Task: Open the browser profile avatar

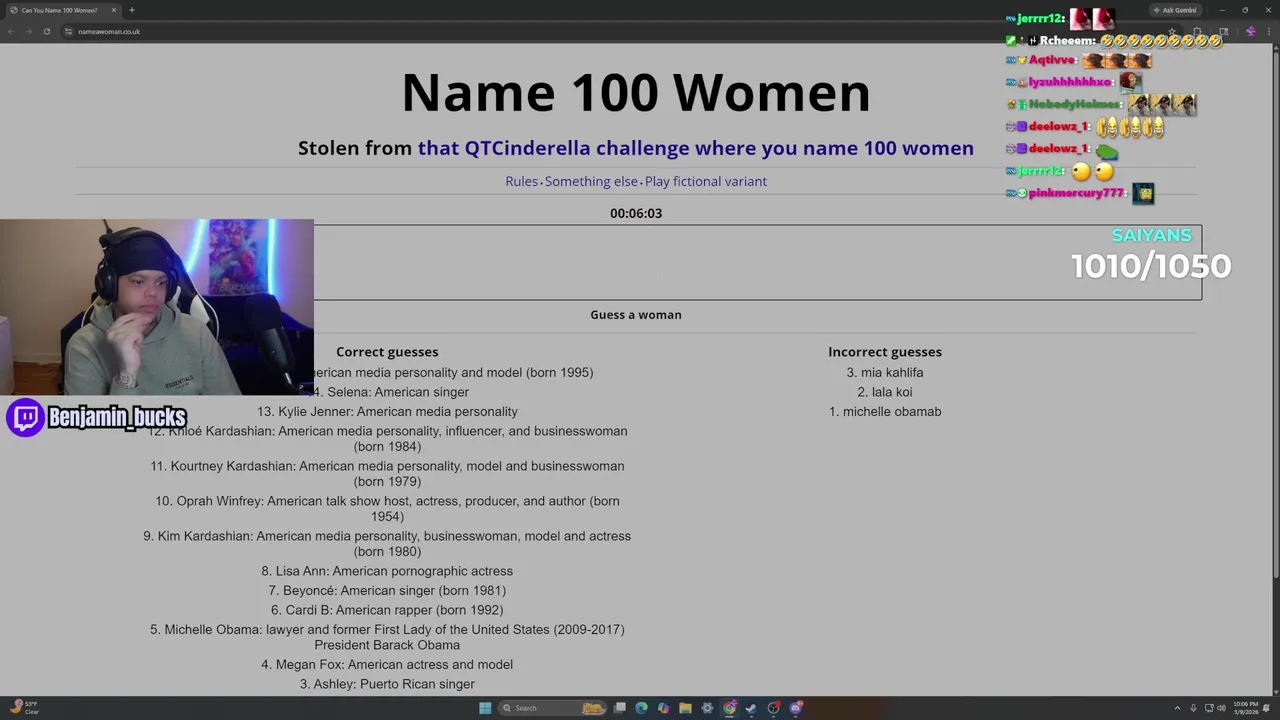Action: click(x=1250, y=31)
